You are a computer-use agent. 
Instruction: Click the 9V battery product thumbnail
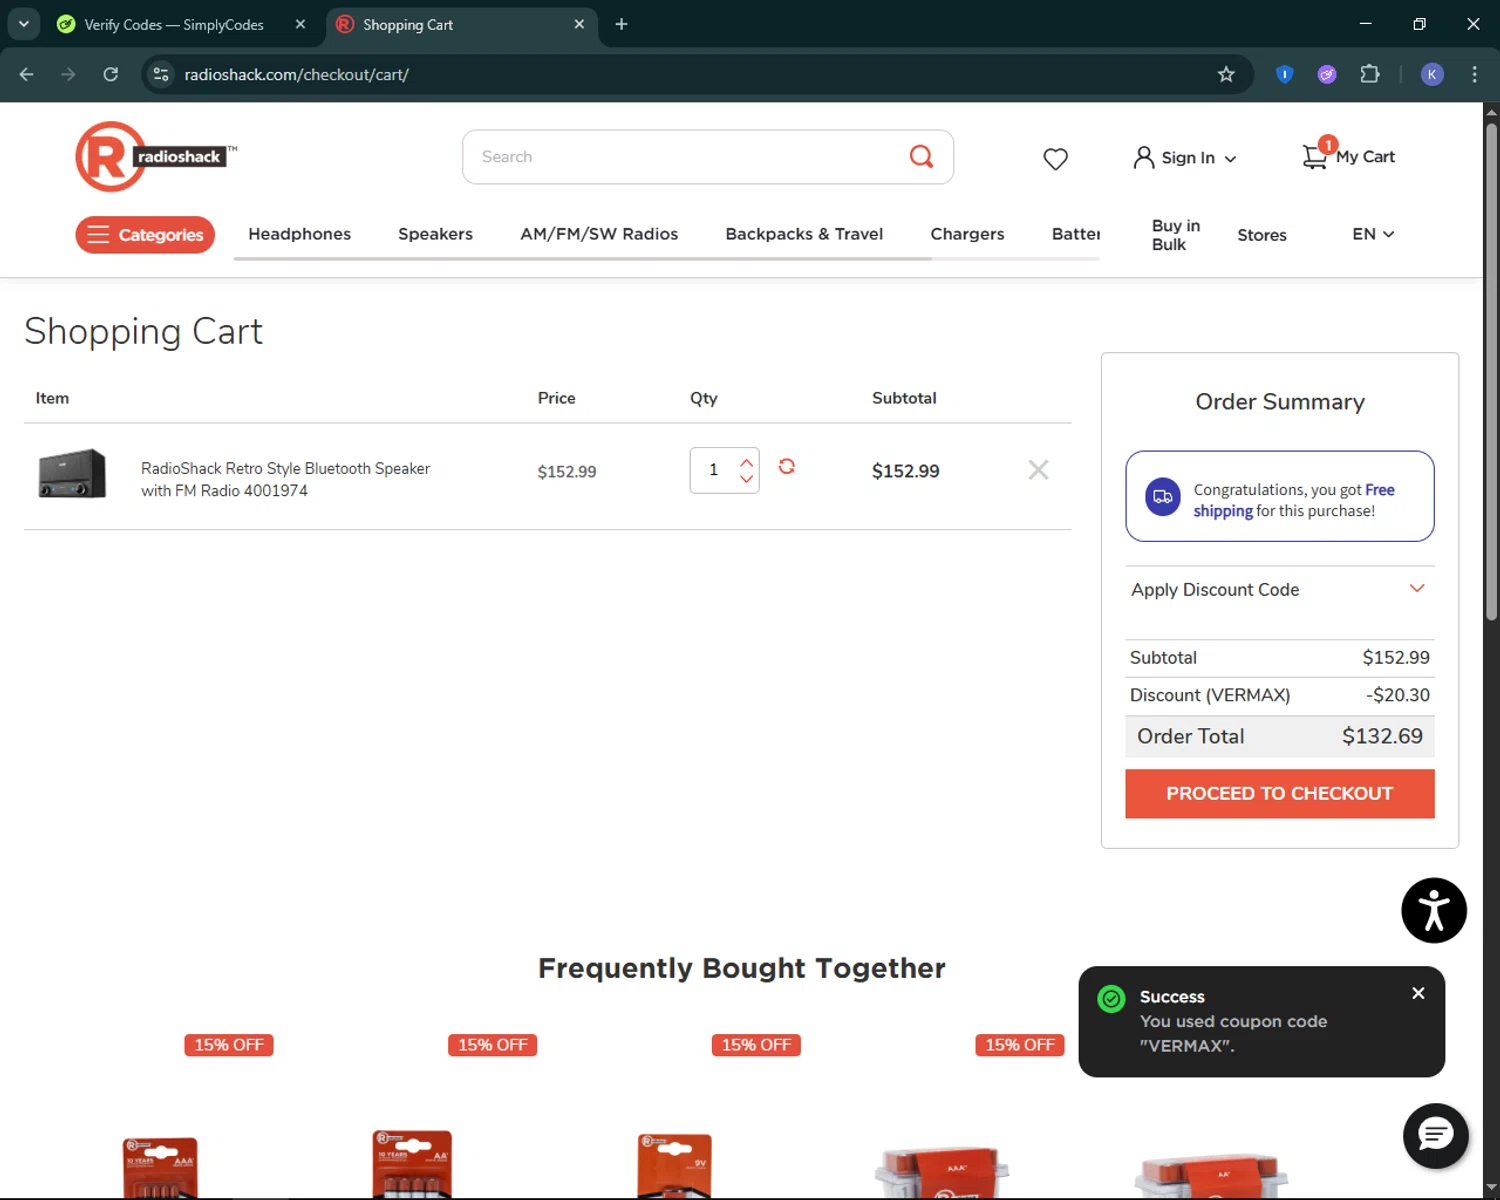(674, 1166)
